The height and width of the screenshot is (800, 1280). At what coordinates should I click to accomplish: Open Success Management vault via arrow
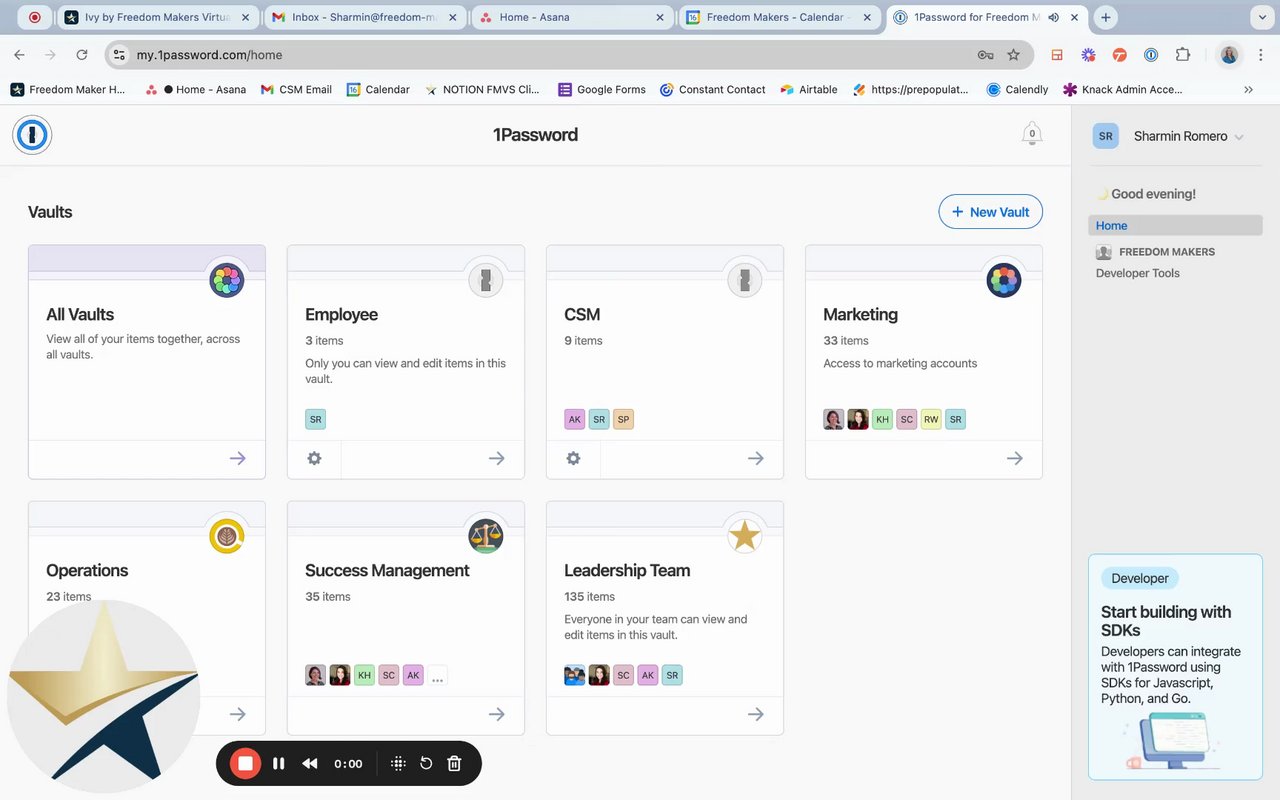pyautogui.click(x=496, y=714)
